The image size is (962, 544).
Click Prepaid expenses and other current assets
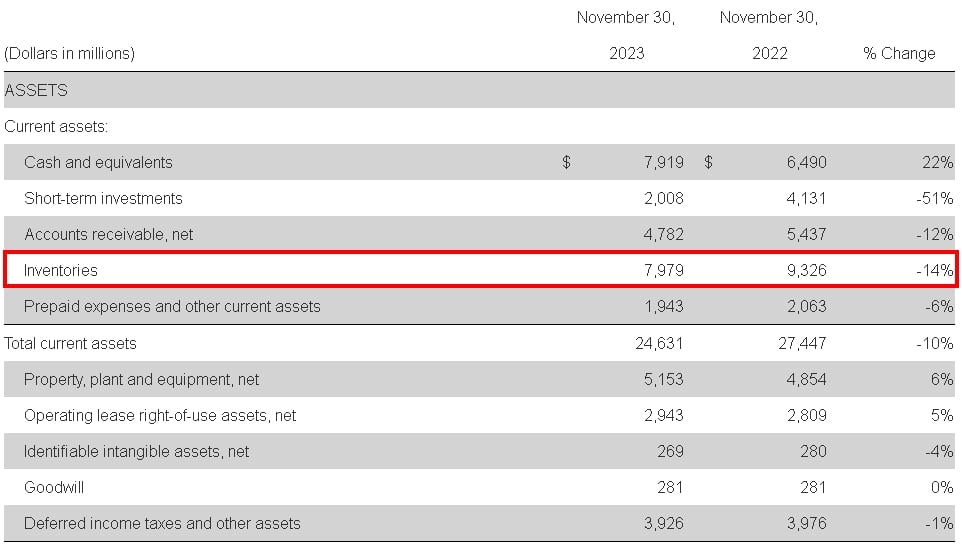[172, 307]
